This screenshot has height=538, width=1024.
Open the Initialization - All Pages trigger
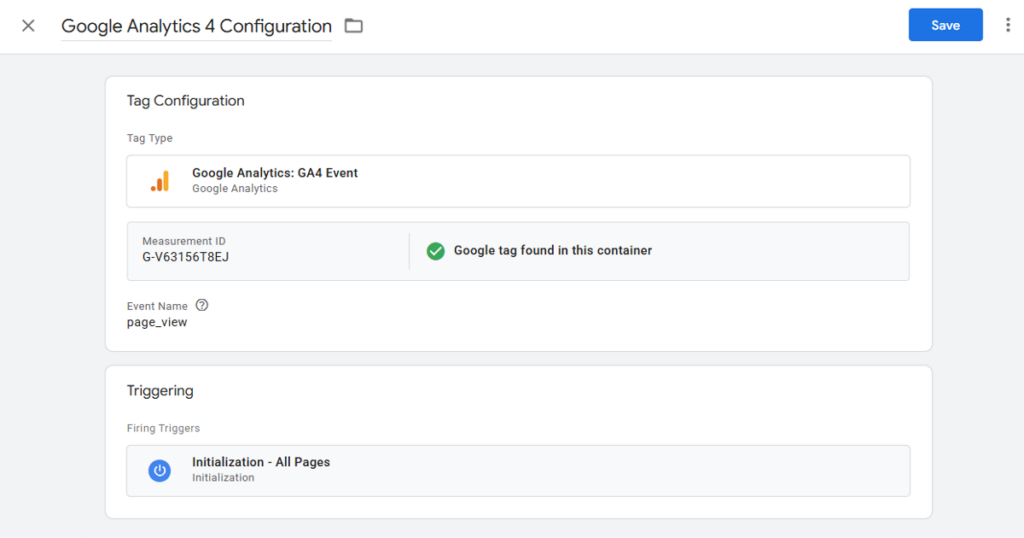click(260, 463)
